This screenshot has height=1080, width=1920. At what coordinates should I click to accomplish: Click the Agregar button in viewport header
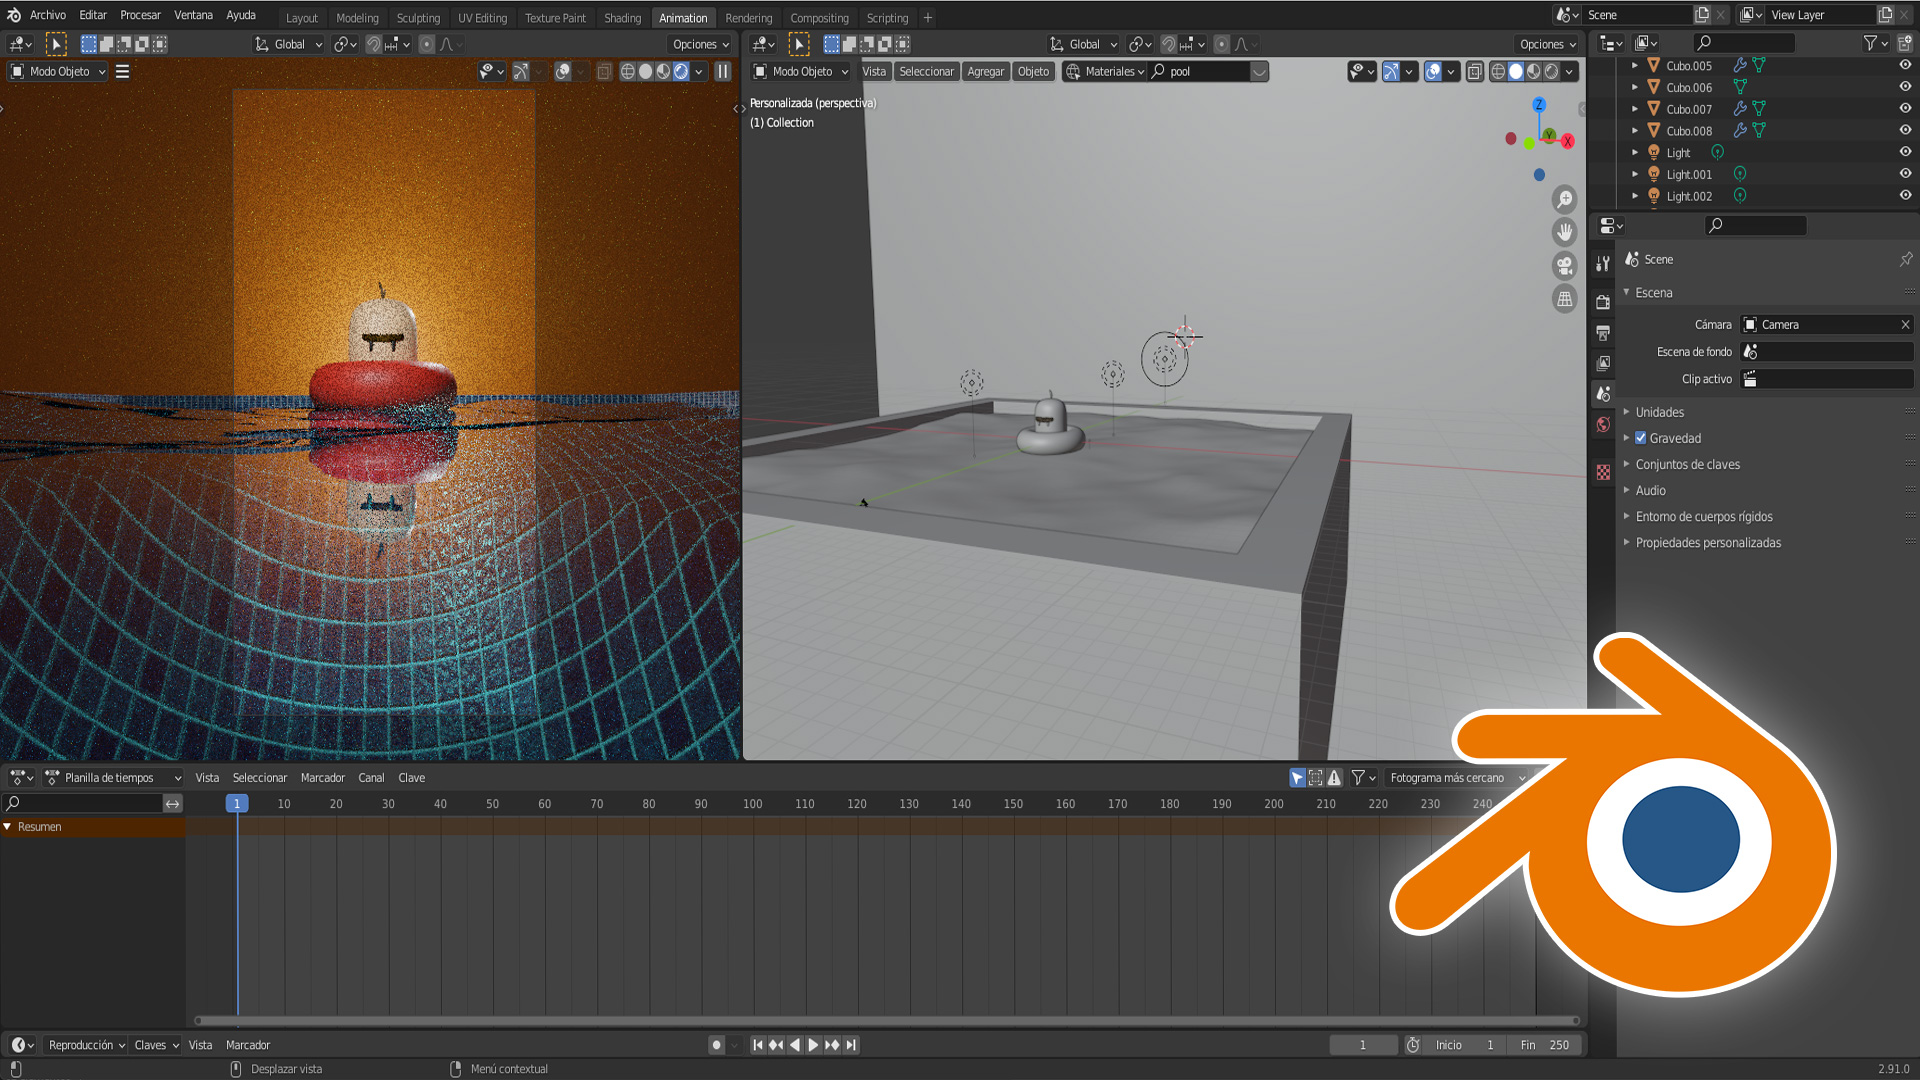click(985, 71)
